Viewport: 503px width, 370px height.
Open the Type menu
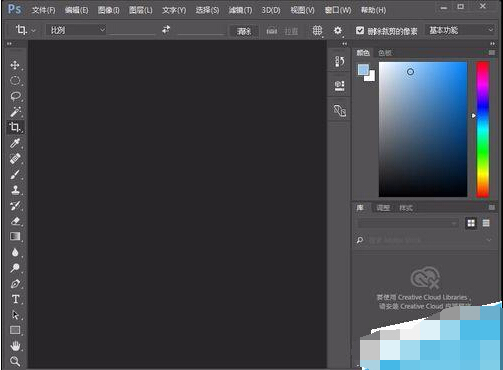tap(174, 10)
